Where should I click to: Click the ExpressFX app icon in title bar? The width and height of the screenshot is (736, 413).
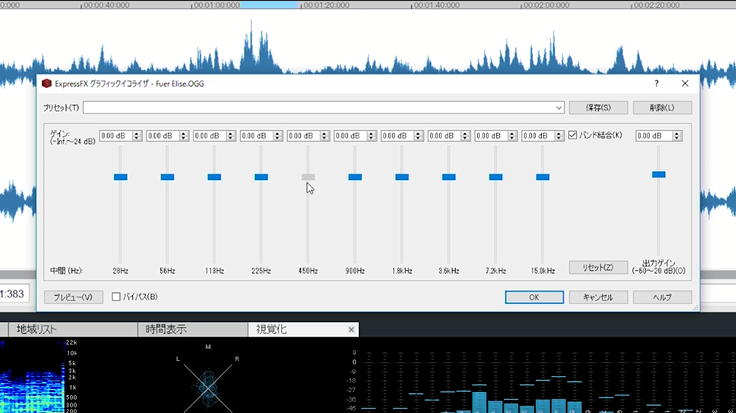[47, 84]
